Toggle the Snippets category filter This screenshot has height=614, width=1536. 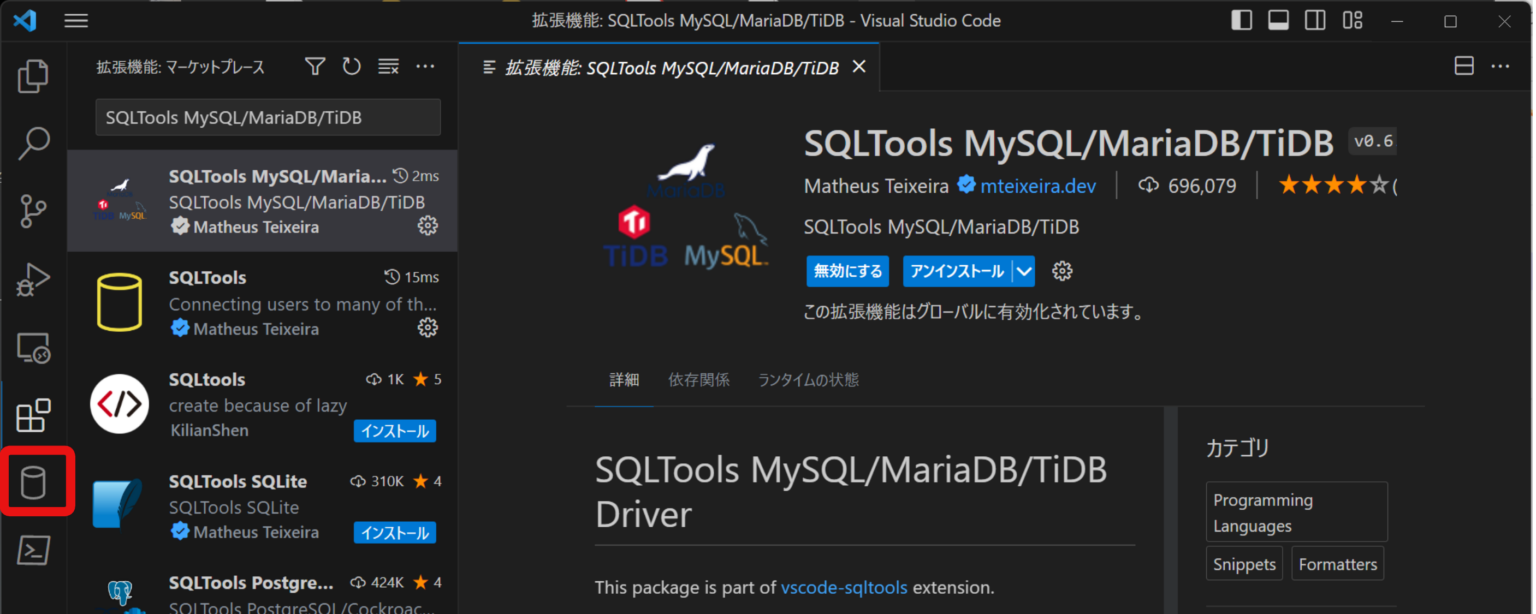[1244, 563]
